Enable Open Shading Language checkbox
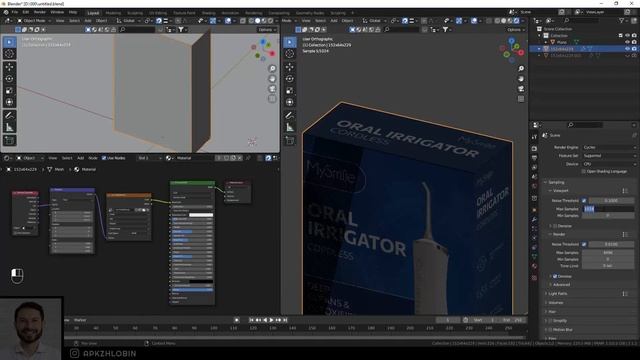The image size is (640, 360). click(x=584, y=171)
